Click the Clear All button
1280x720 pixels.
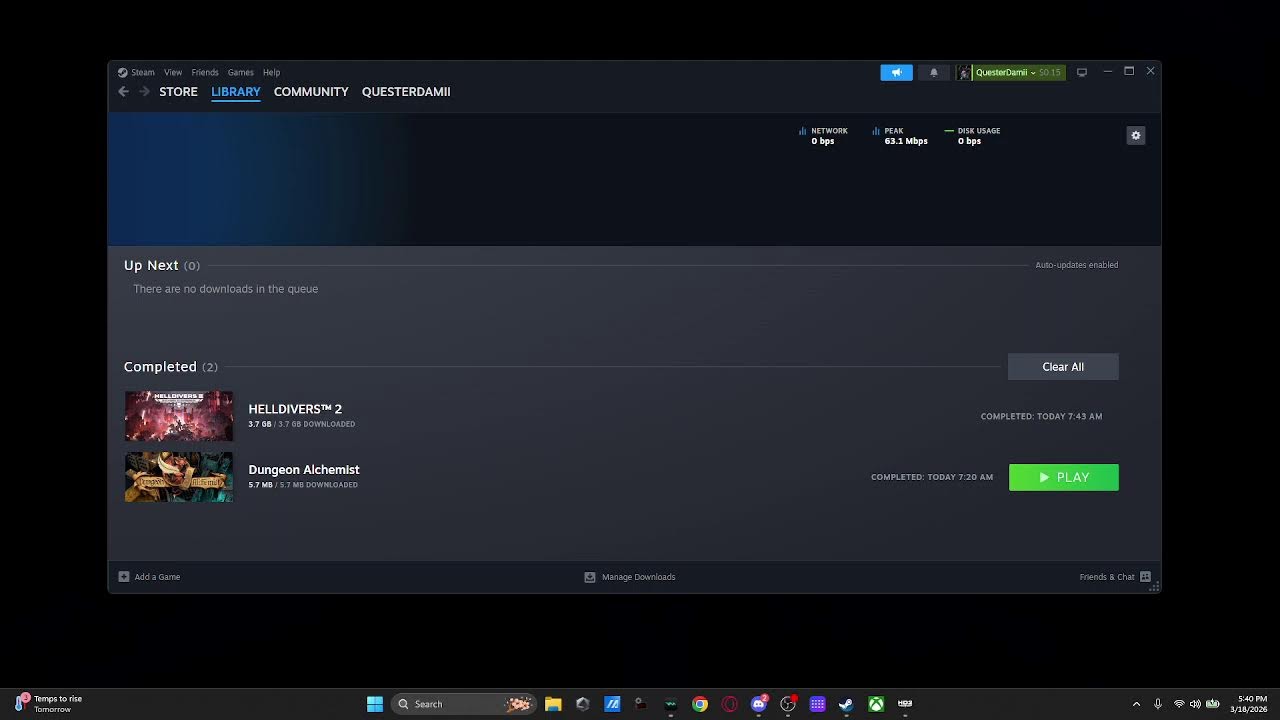[x=1063, y=367]
